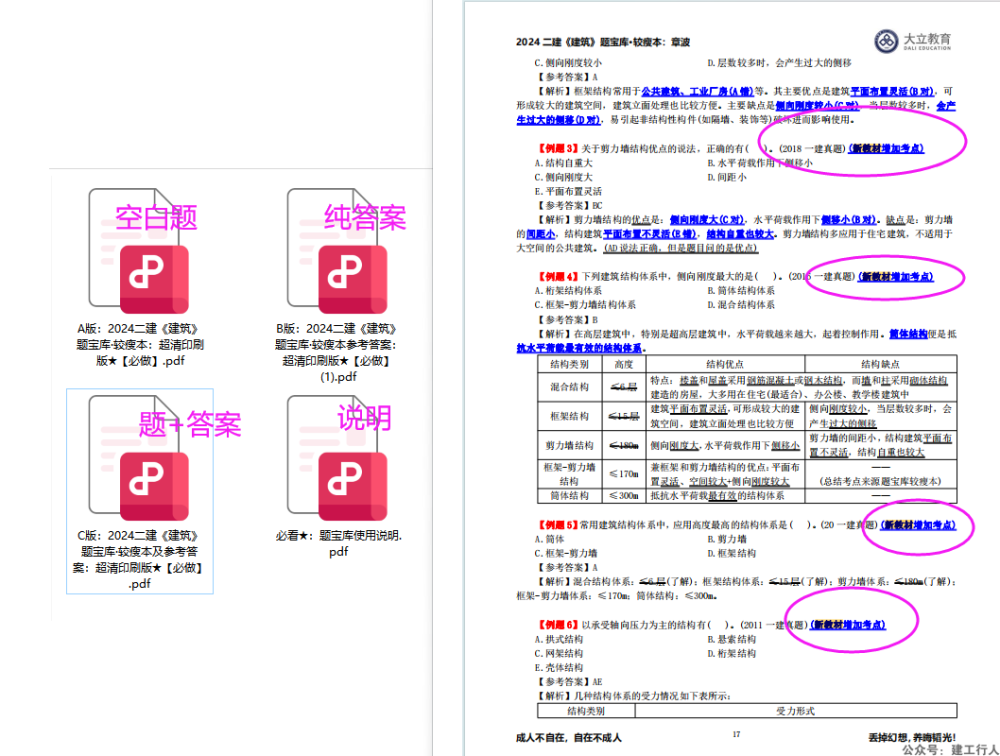Click option 'E. 壳体结构' under 例题6

(x=559, y=667)
